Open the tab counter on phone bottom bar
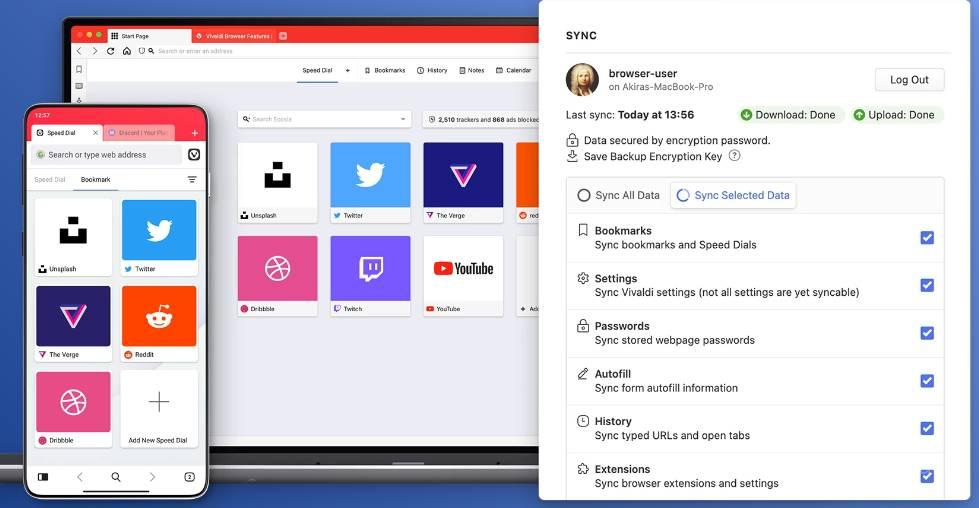 [189, 477]
